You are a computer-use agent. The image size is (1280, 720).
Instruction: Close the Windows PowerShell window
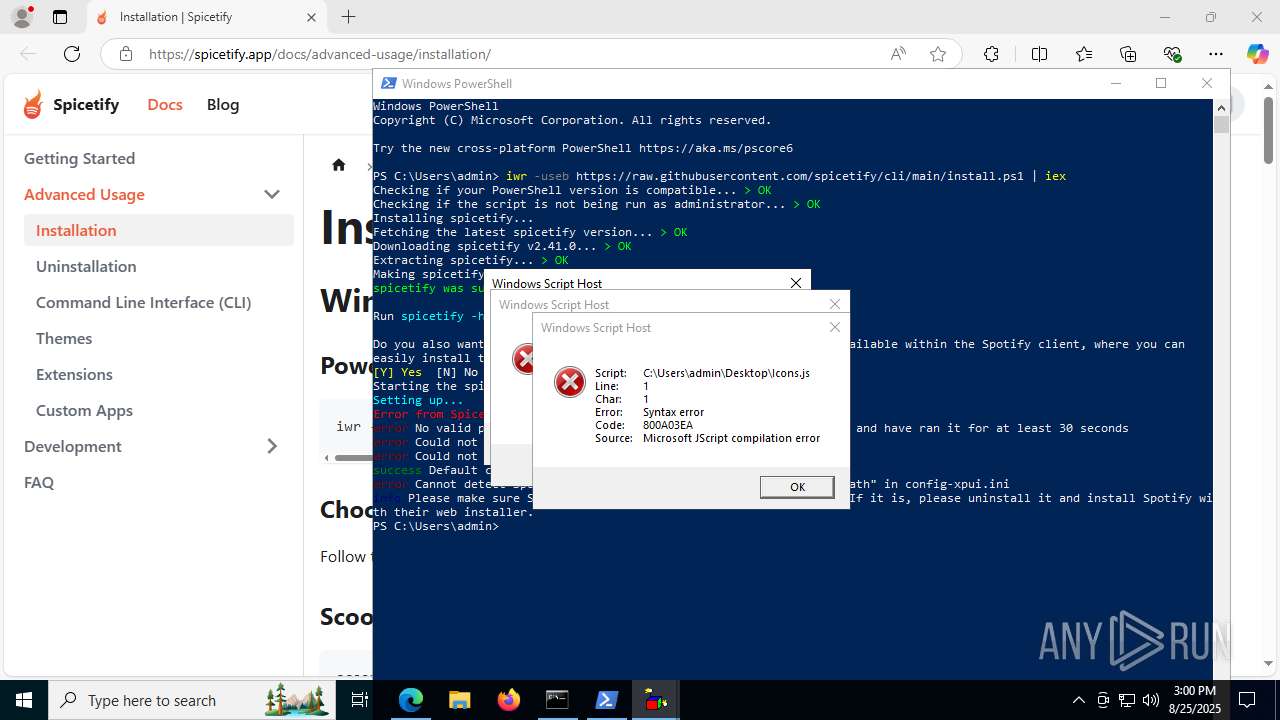pos(1207,83)
